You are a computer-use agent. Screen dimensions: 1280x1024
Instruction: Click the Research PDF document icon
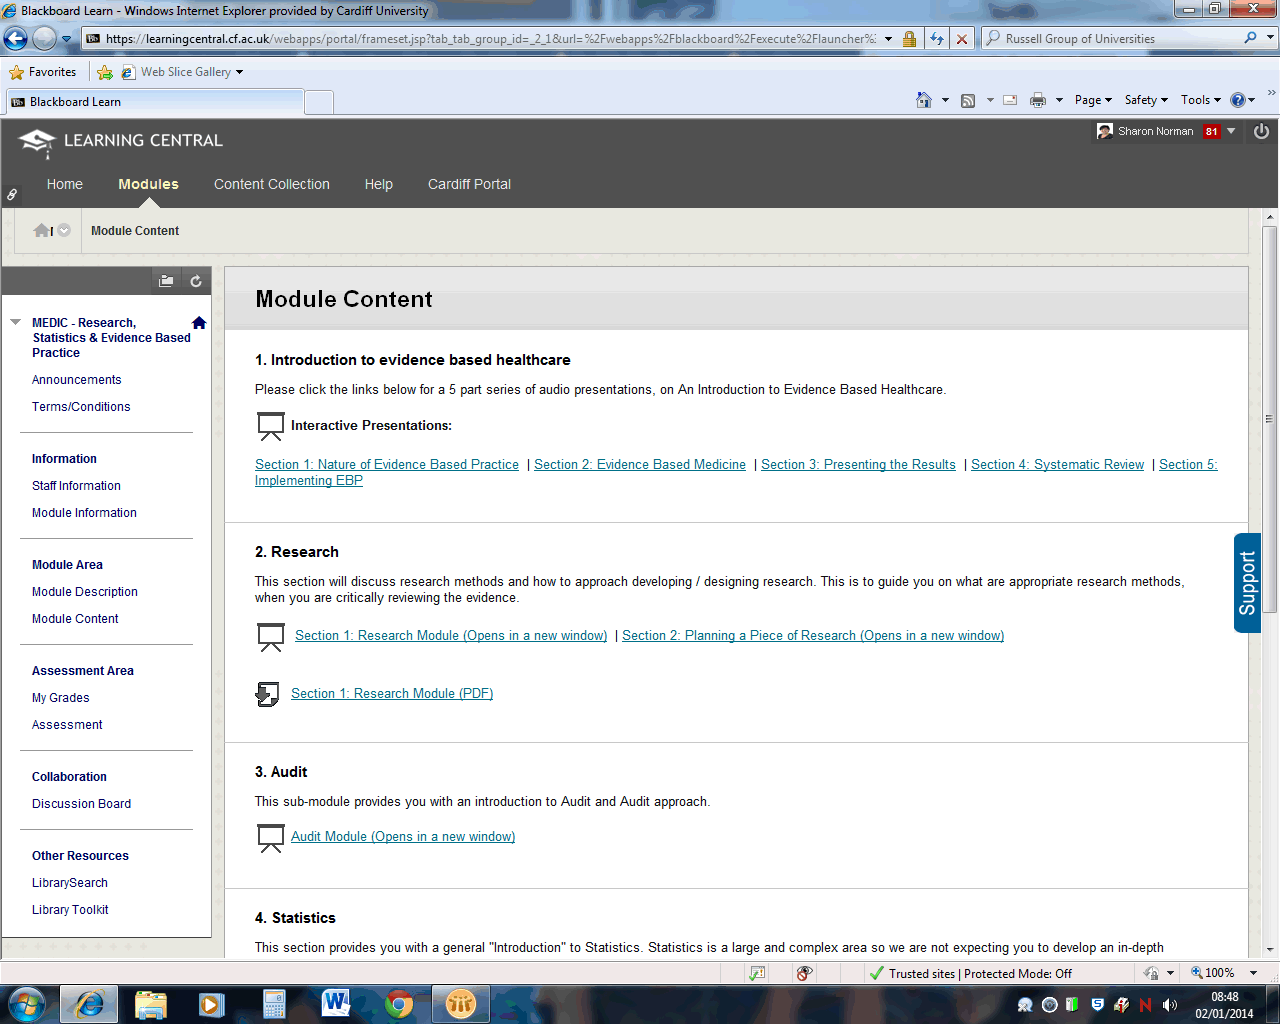pyautogui.click(x=268, y=695)
